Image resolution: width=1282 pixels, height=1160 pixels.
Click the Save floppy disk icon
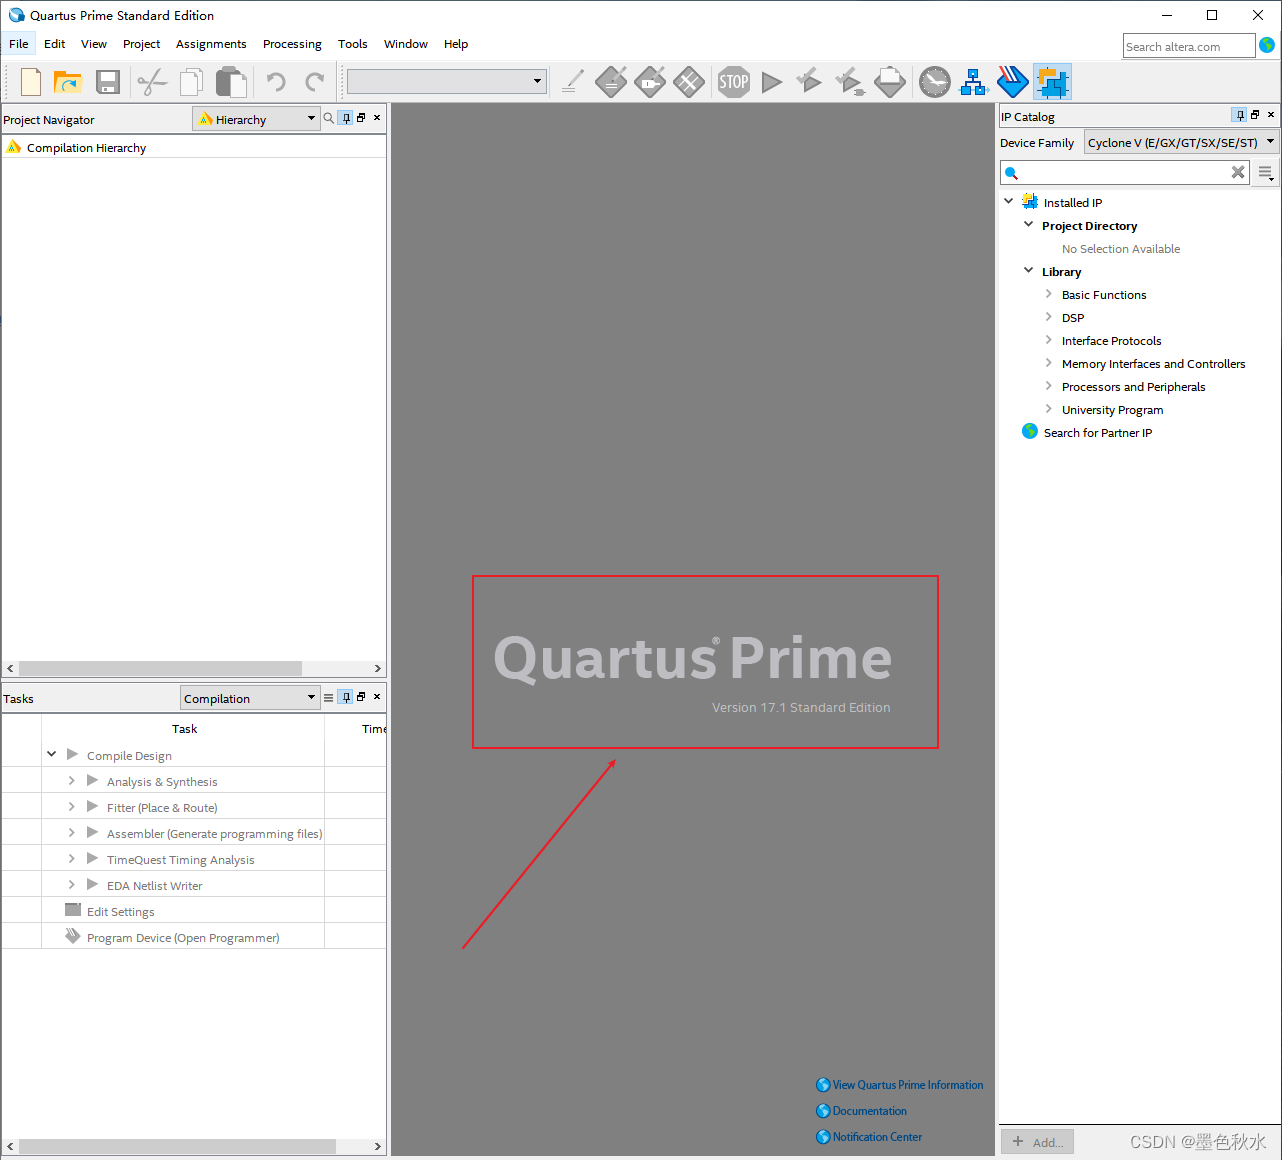[108, 82]
